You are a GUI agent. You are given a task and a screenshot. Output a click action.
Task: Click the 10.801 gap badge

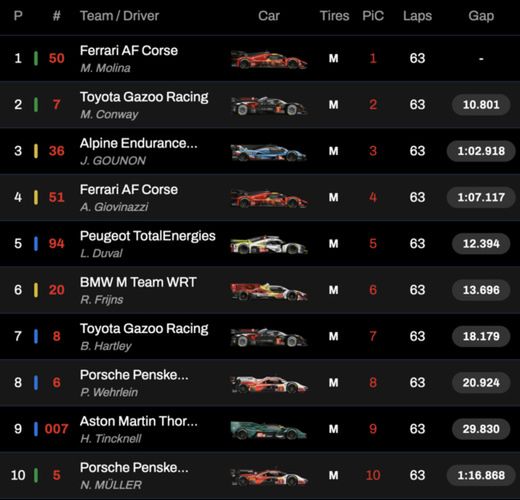(x=481, y=105)
